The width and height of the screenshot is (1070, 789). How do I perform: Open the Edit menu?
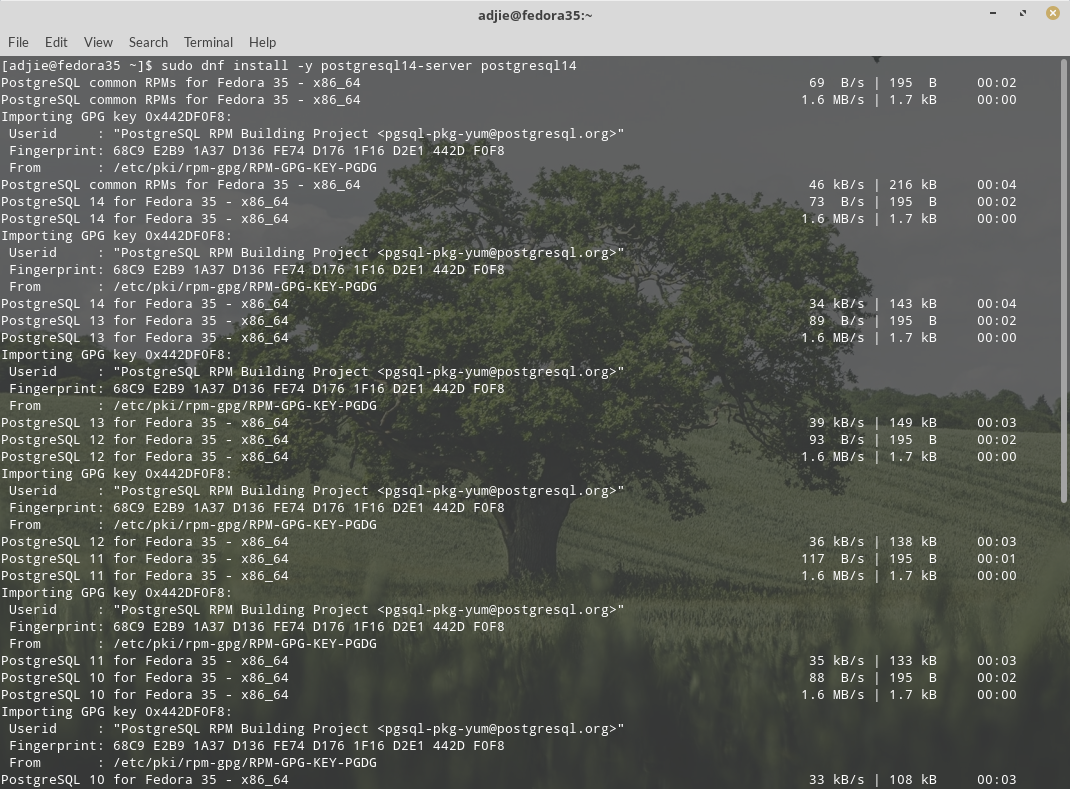[x=56, y=42]
